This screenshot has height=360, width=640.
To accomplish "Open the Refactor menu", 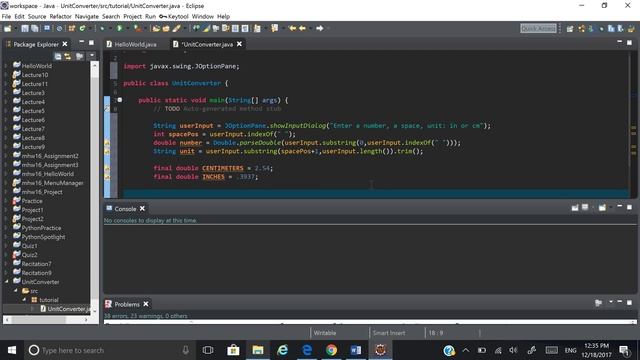I will pos(60,16).
